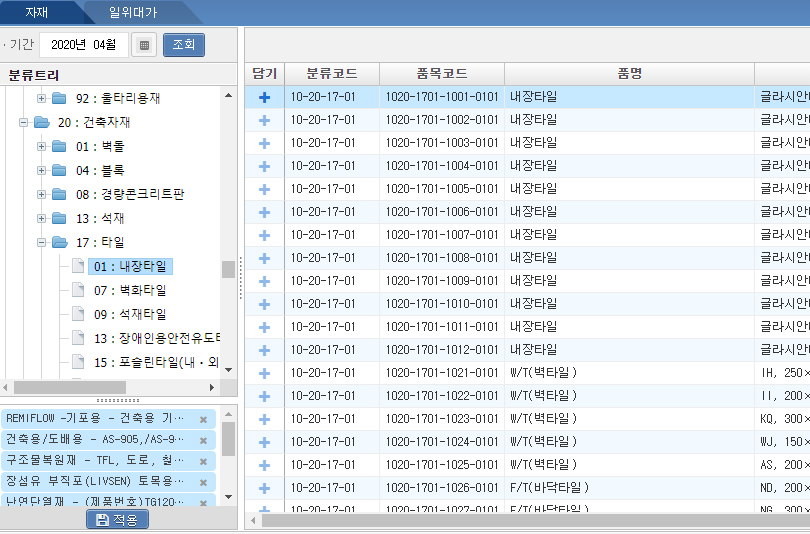Select the 20 : 건축자재 folder label
The image size is (810, 534).
pyautogui.click(x=94, y=122)
